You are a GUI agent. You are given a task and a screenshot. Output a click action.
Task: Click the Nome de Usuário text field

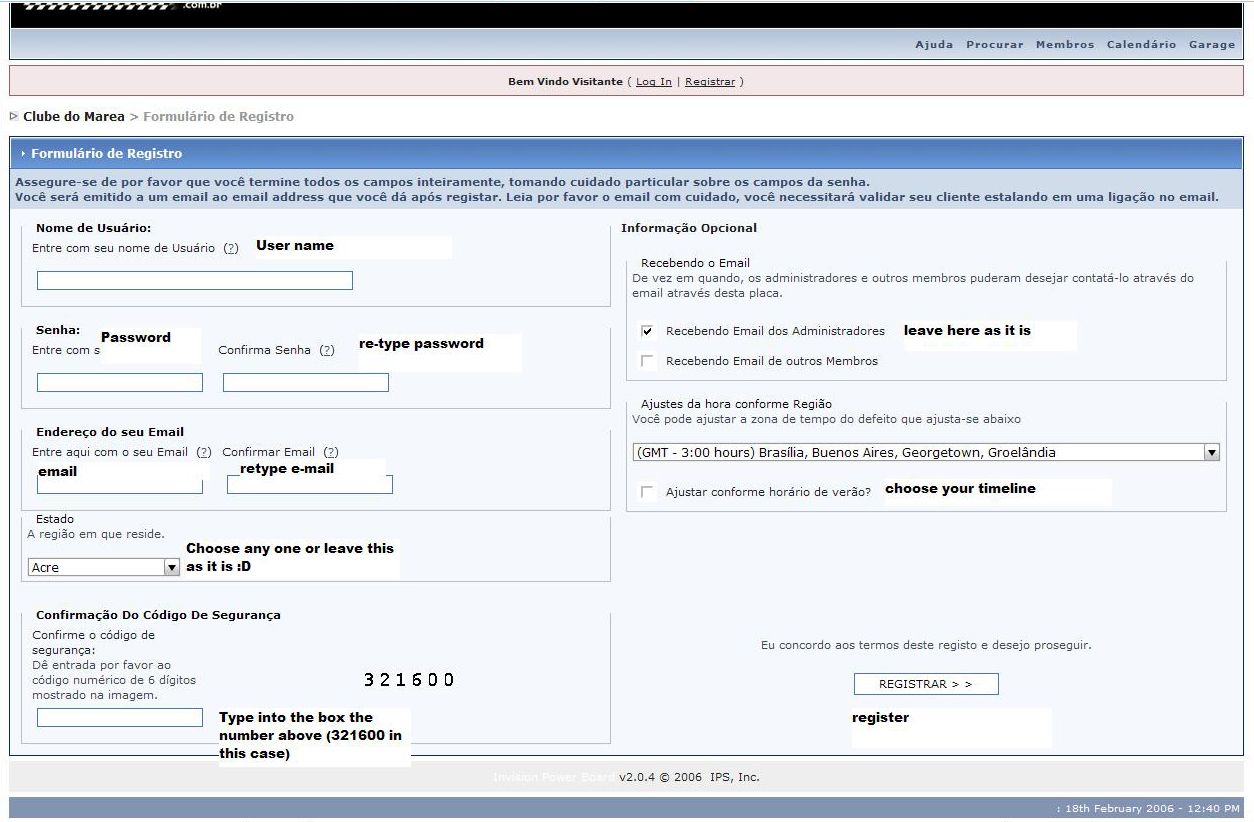[194, 280]
